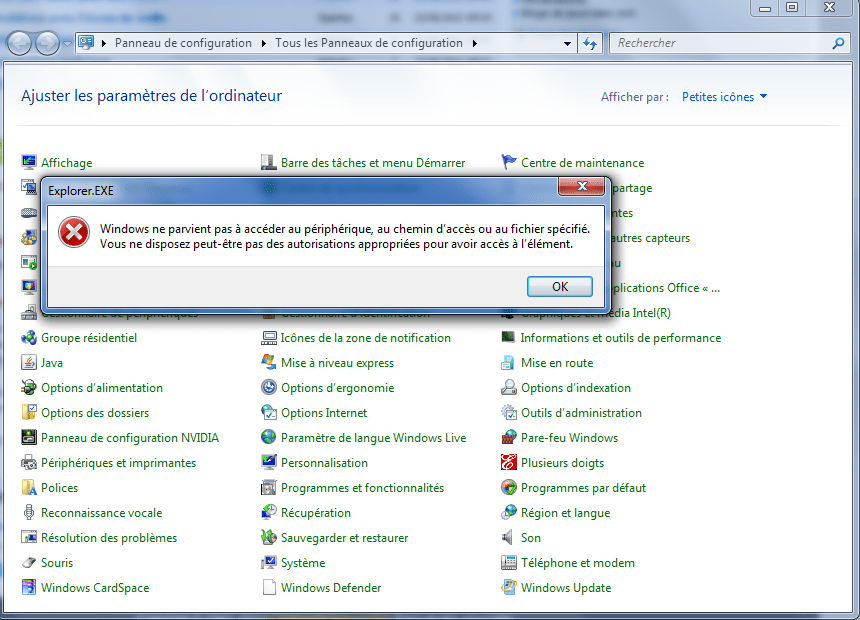Image resolution: width=860 pixels, height=620 pixels.
Task: Click the search magnifier icon
Action: [x=838, y=43]
